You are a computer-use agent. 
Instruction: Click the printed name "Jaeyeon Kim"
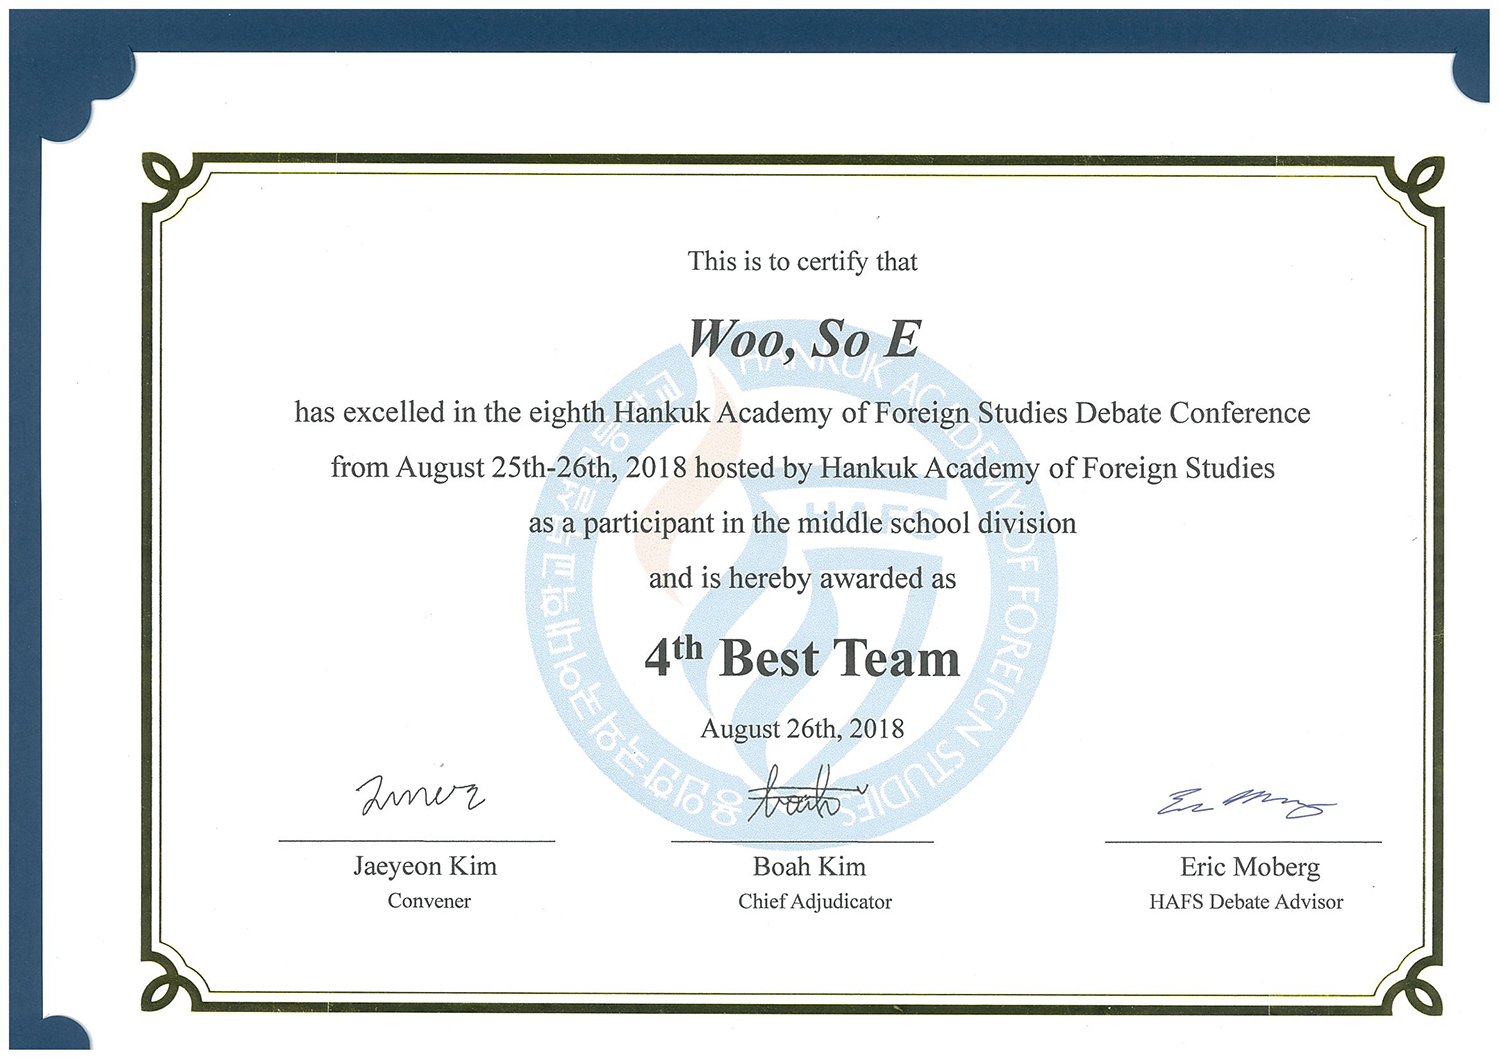pos(425,866)
